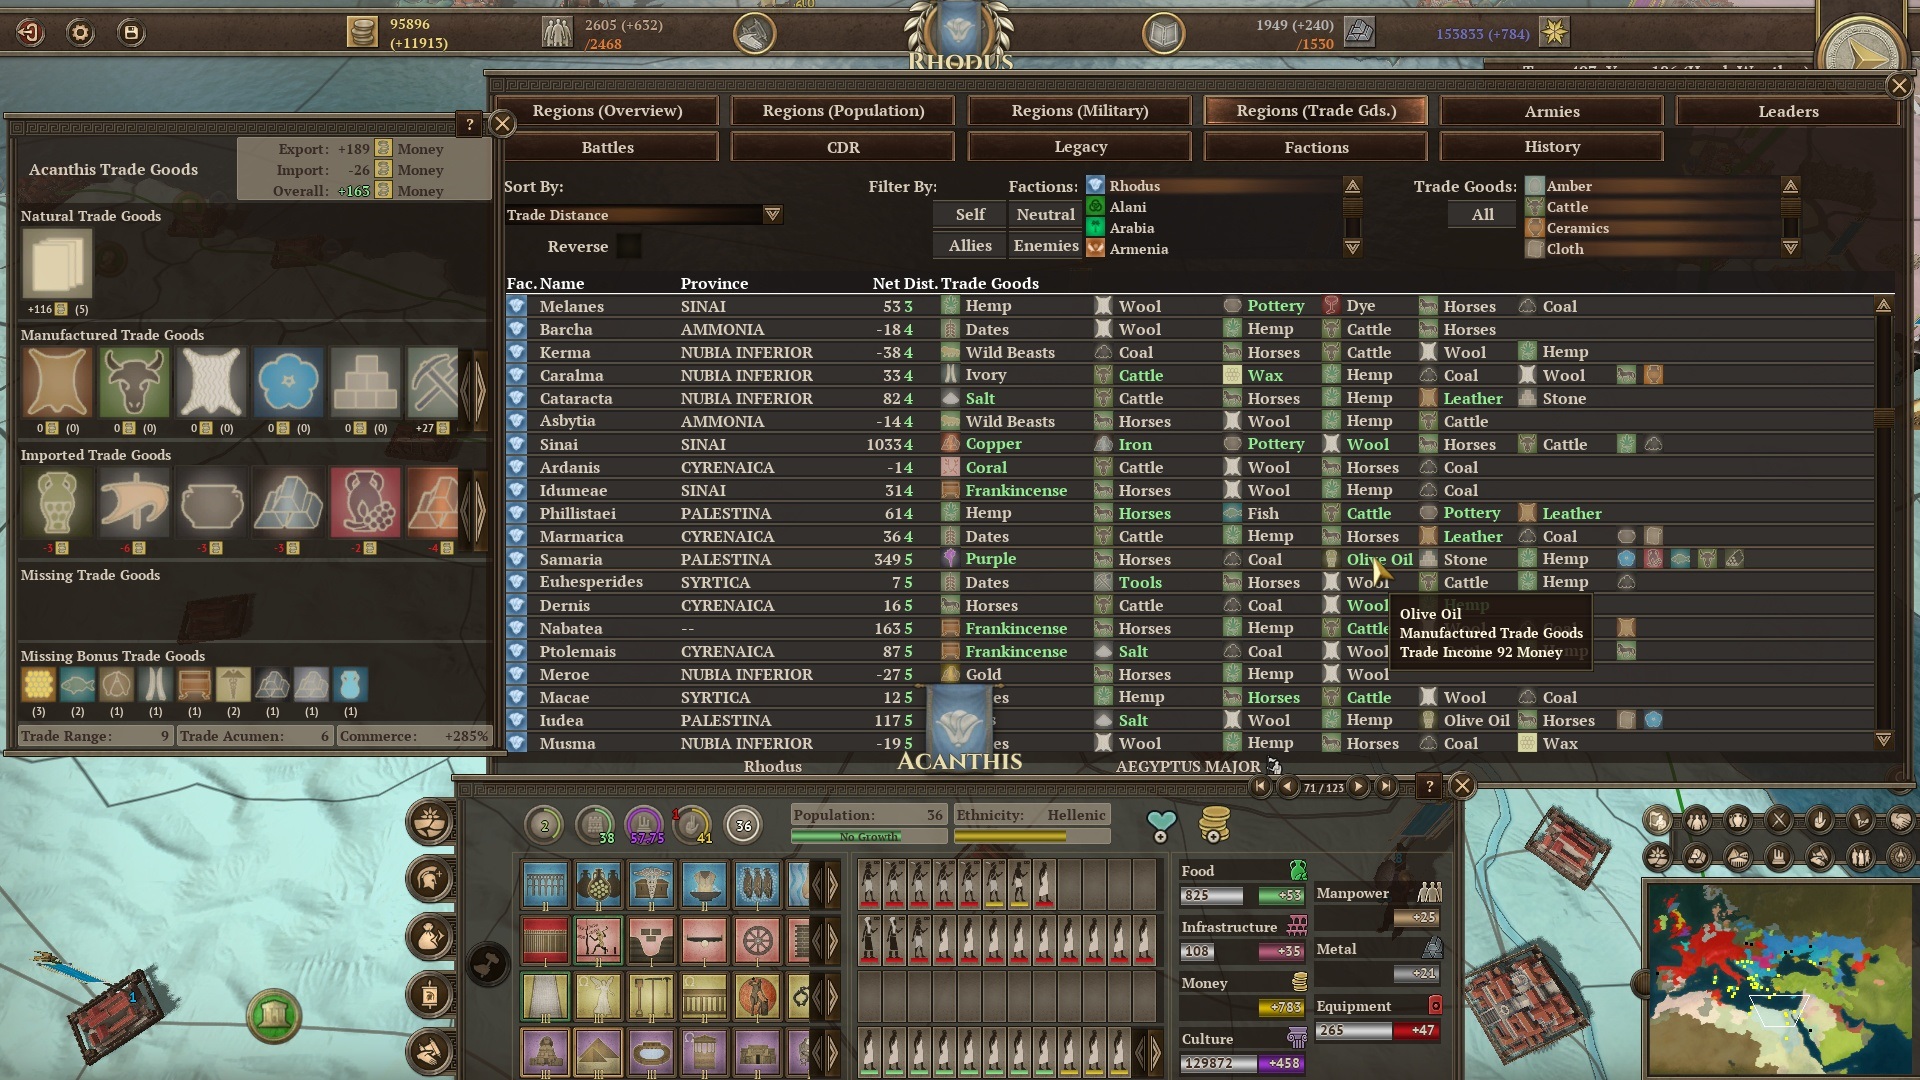Switch to the Battles tab
1920x1080 pixels.
(607, 147)
